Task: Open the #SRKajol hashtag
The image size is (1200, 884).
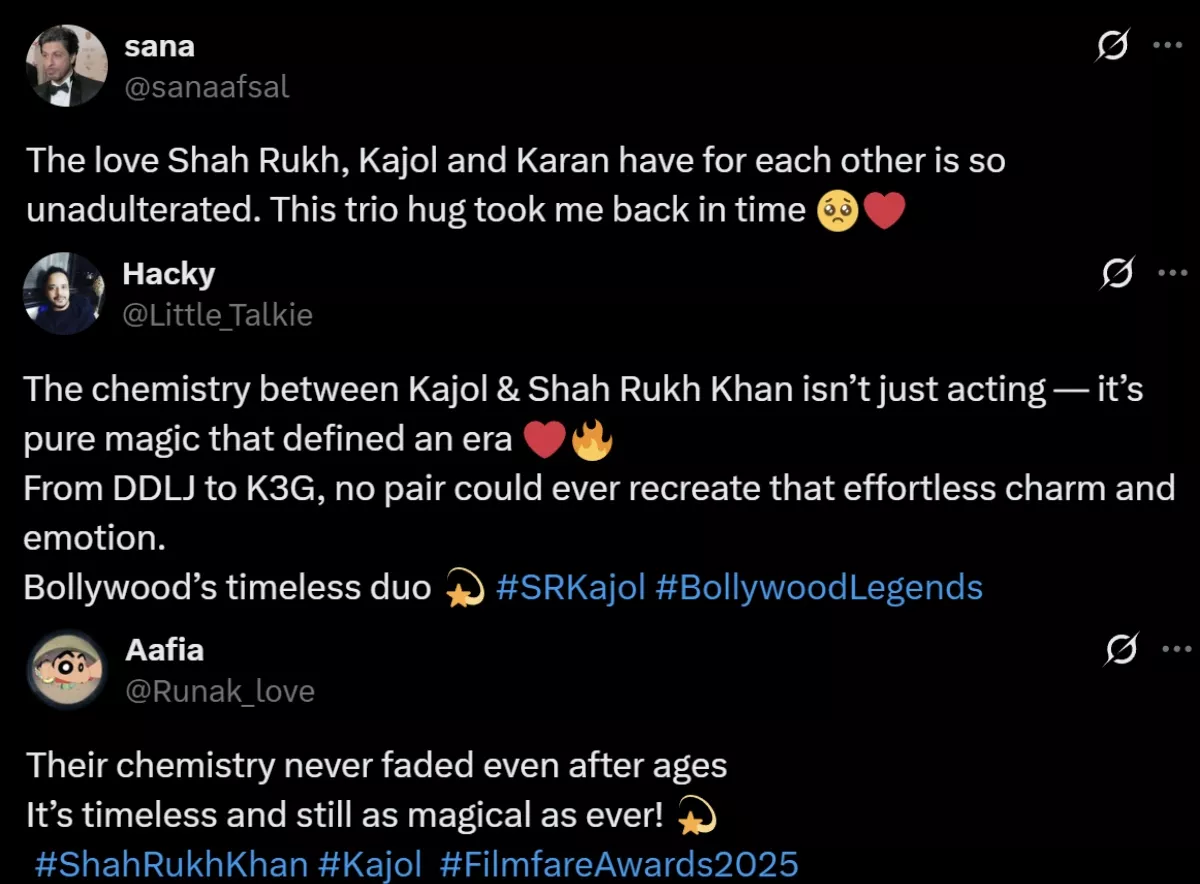Action: (570, 587)
